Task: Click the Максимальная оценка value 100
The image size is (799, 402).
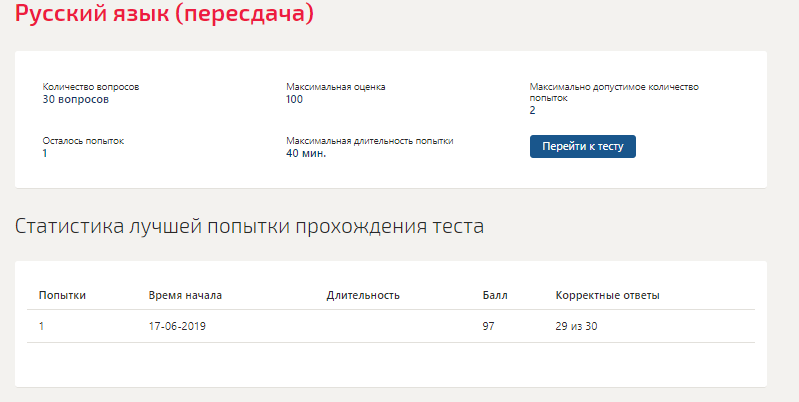Action: point(294,99)
